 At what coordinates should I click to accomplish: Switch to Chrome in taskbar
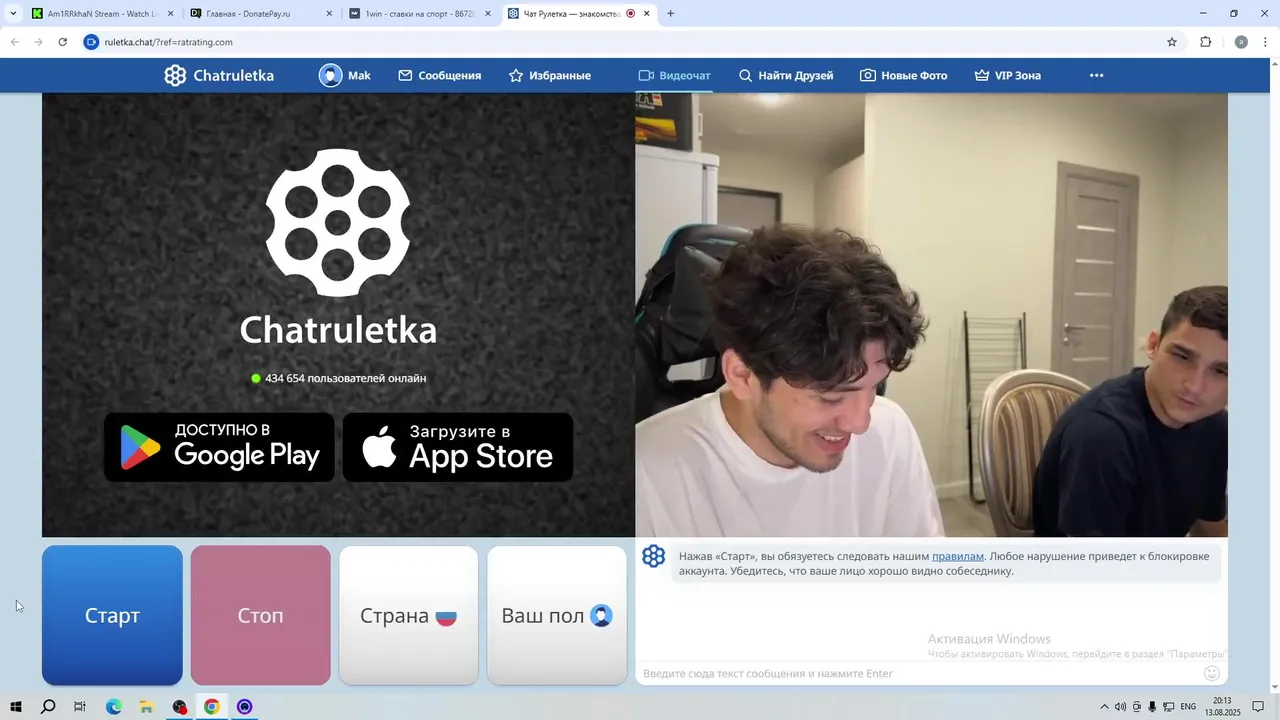coord(212,707)
